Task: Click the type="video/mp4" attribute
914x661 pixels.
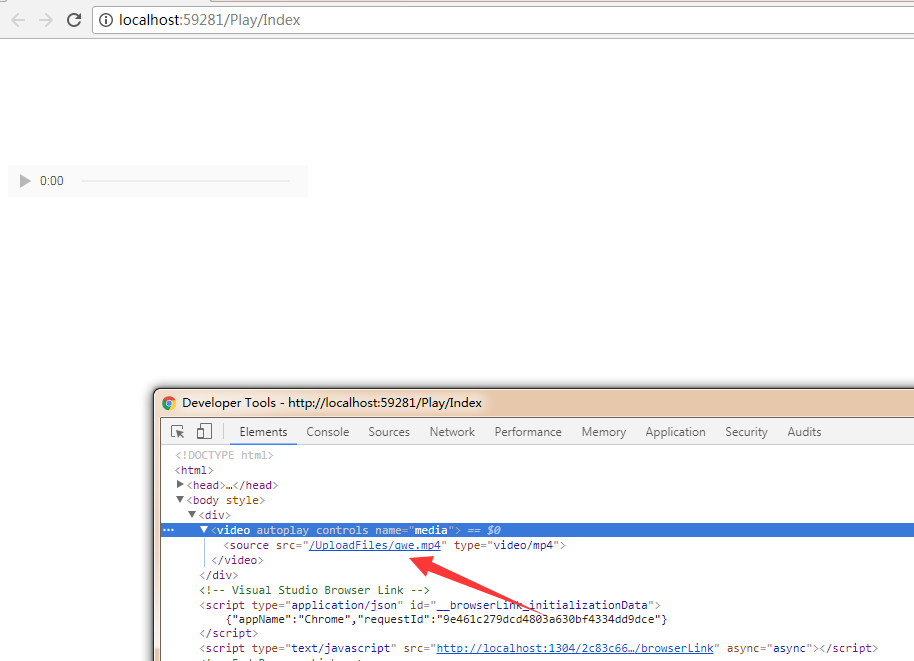Action: 507,546
